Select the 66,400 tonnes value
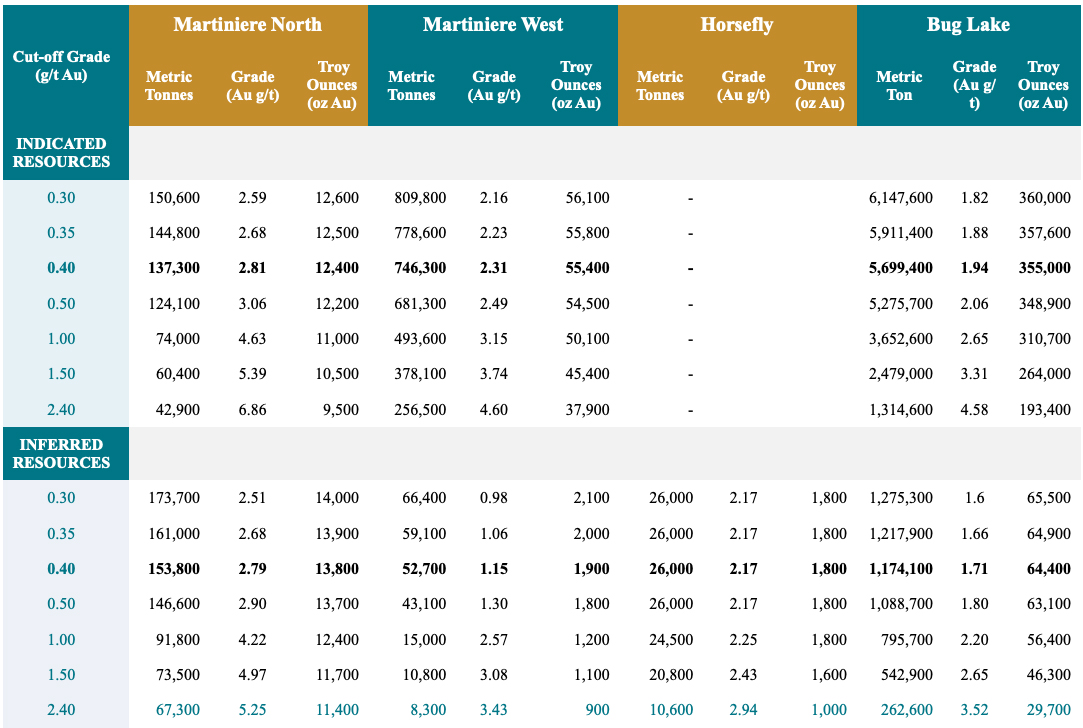This screenshot has height=728, width=1083. click(424, 497)
